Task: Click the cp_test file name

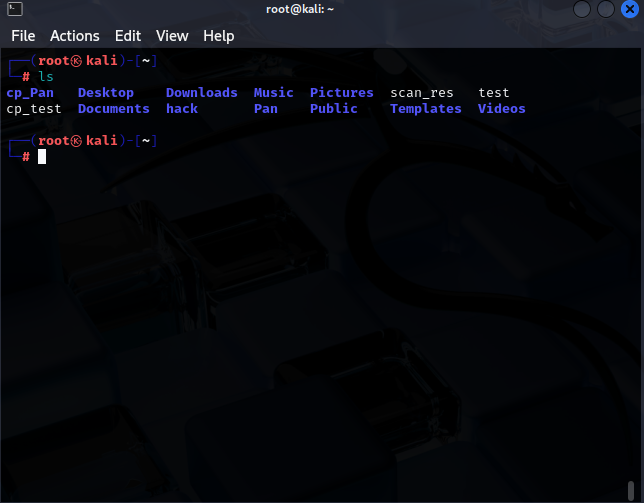Action: click(x=34, y=109)
